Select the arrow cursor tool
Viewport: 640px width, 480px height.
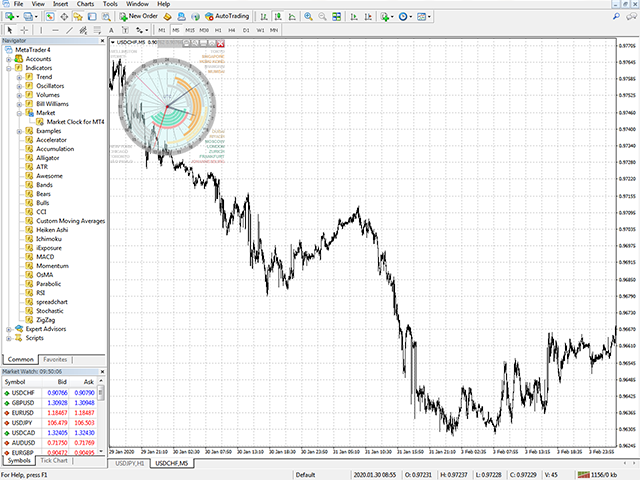(10, 30)
